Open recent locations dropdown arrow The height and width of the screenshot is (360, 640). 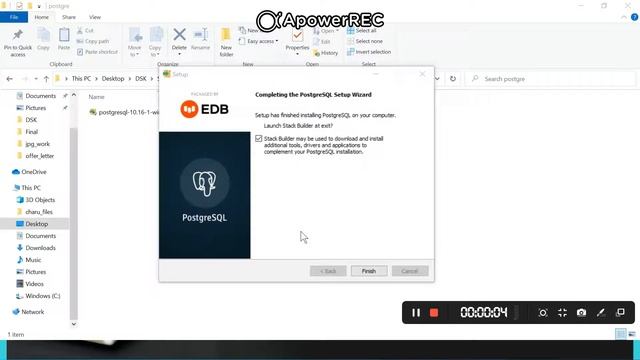click(36, 79)
